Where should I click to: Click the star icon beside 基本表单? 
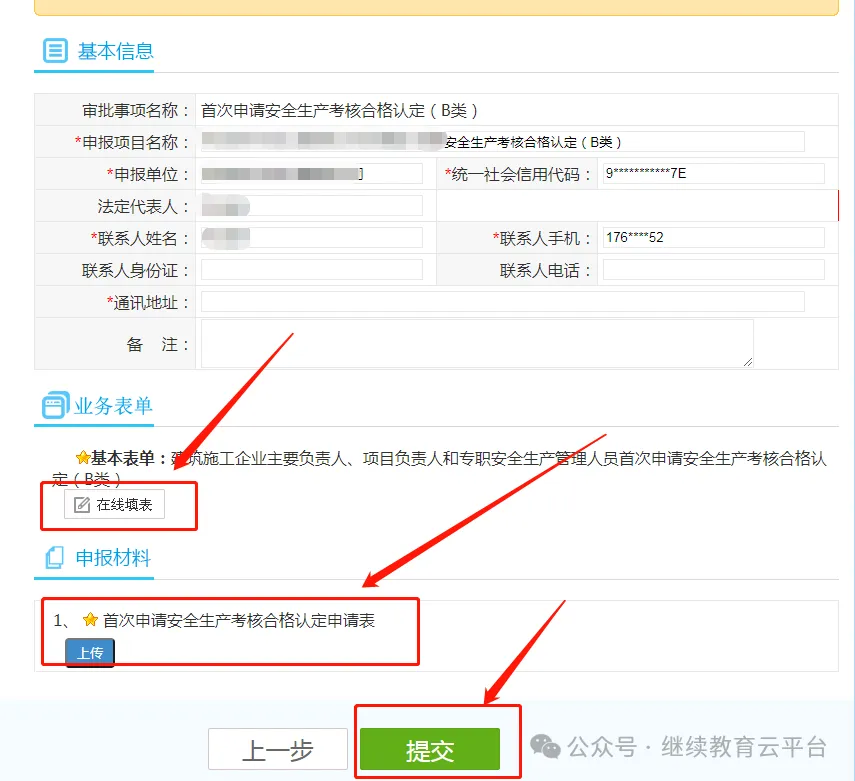point(83,457)
